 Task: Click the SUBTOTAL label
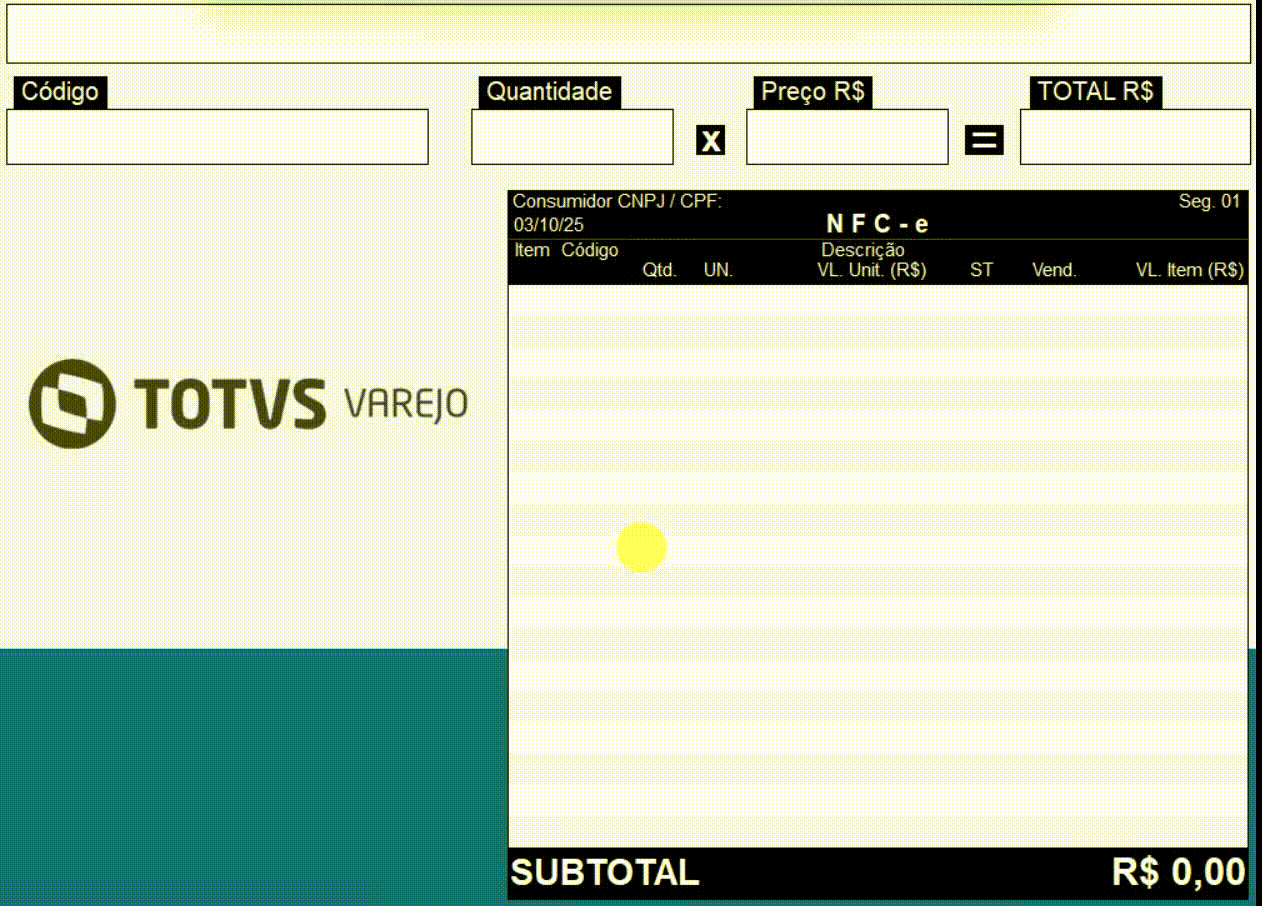coord(605,872)
